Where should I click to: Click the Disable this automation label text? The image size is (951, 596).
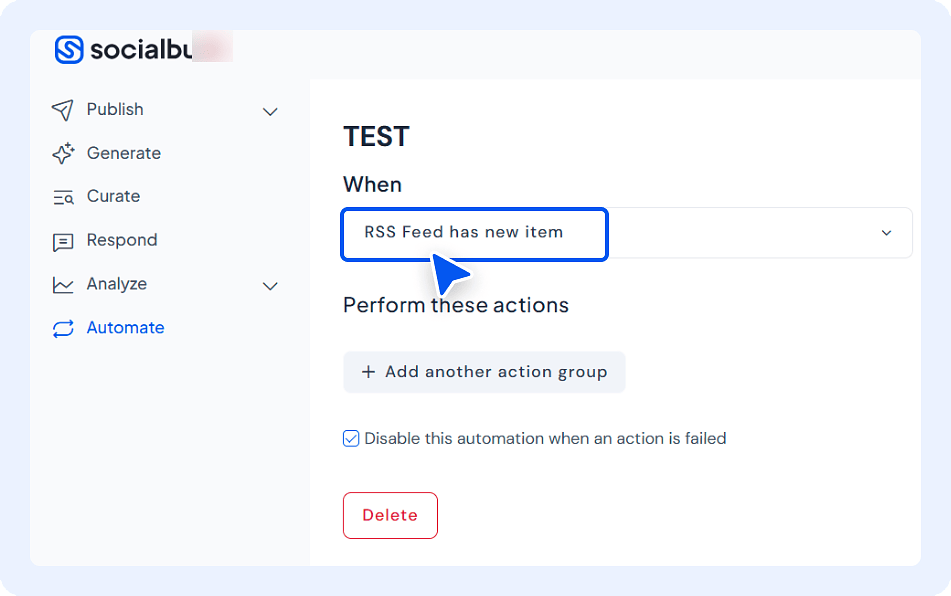[x=545, y=438]
